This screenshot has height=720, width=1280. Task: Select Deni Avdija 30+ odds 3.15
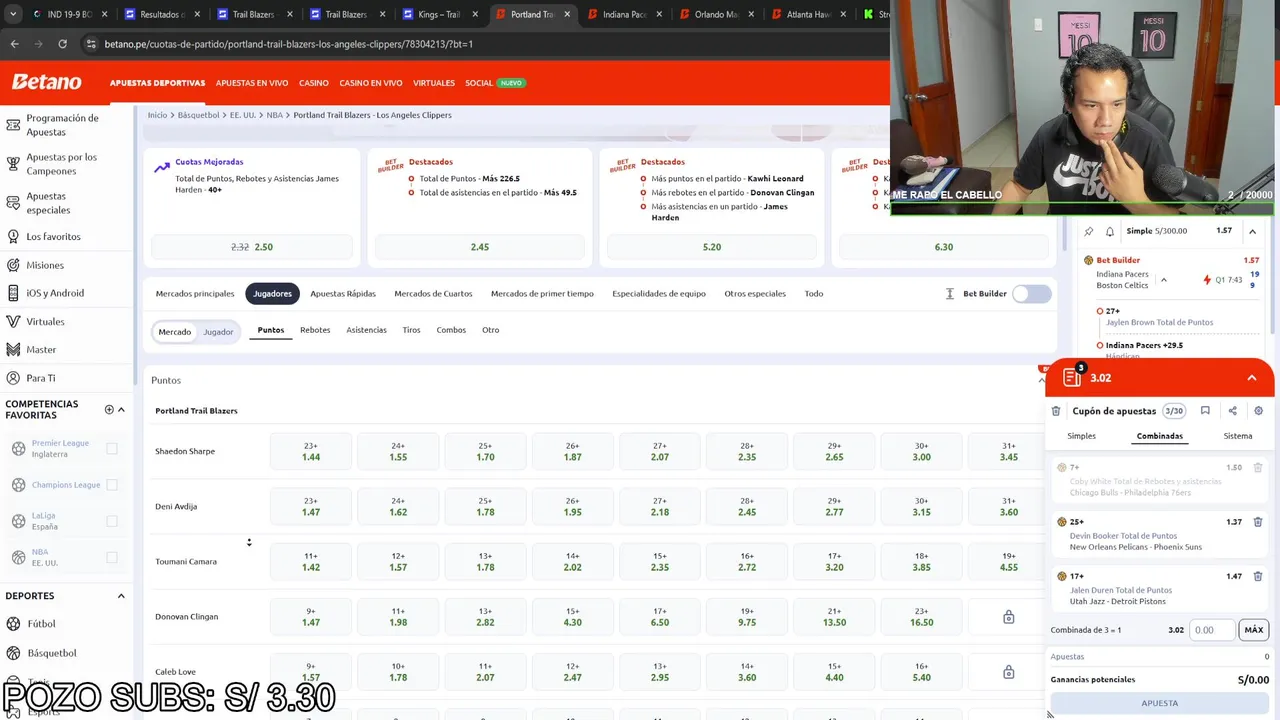coord(921,506)
